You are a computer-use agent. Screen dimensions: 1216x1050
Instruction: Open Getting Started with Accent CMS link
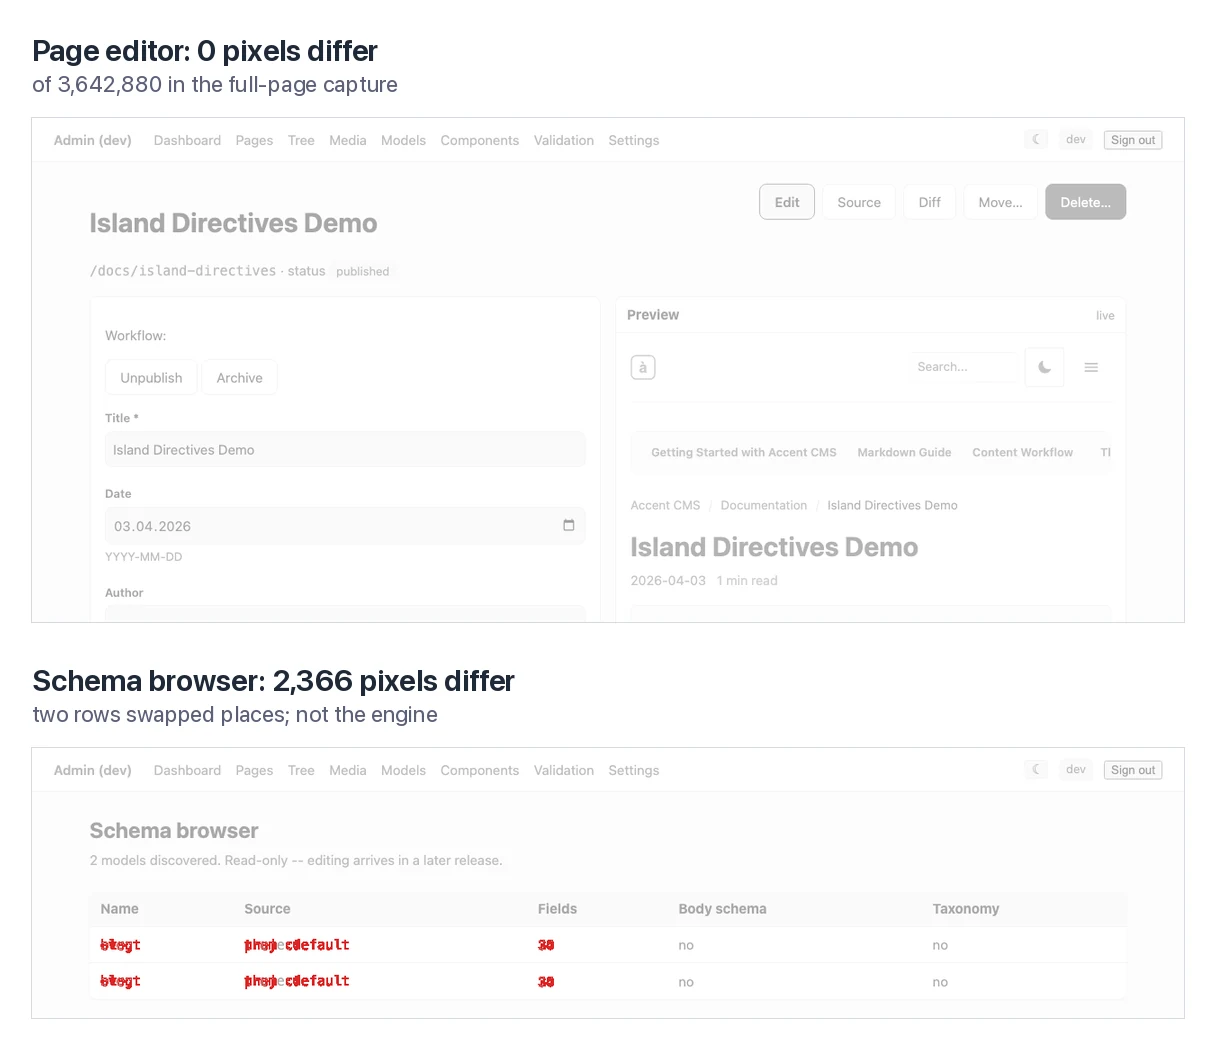coord(744,452)
